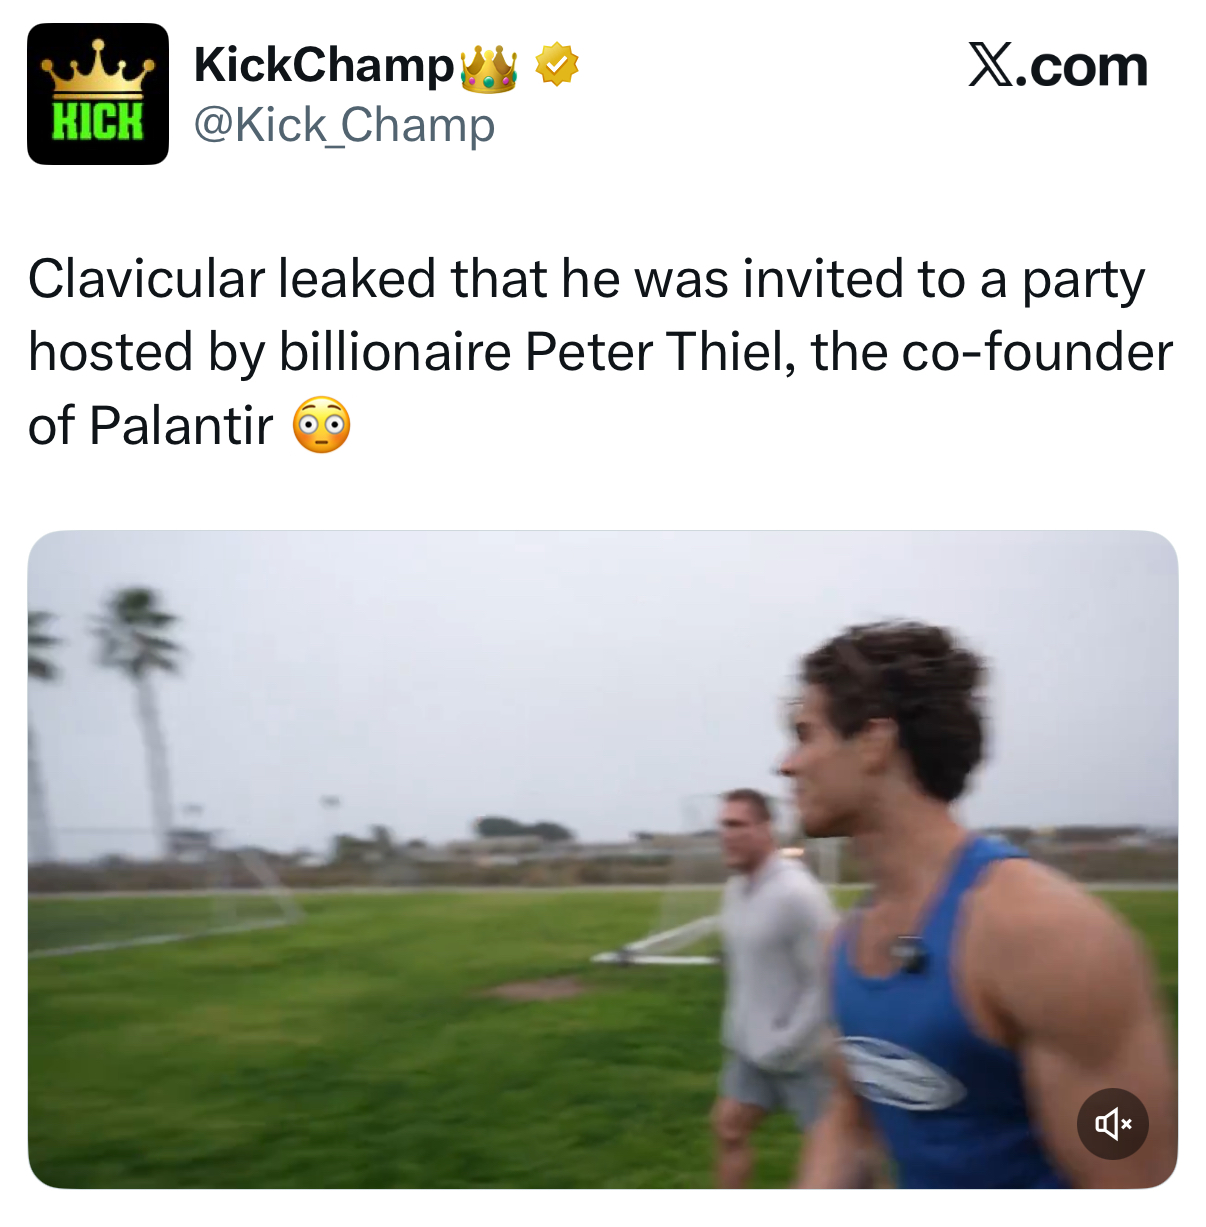Viewport: 1206px width, 1227px height.
Task: Click the green KICK text in avatar
Action: click(98, 121)
